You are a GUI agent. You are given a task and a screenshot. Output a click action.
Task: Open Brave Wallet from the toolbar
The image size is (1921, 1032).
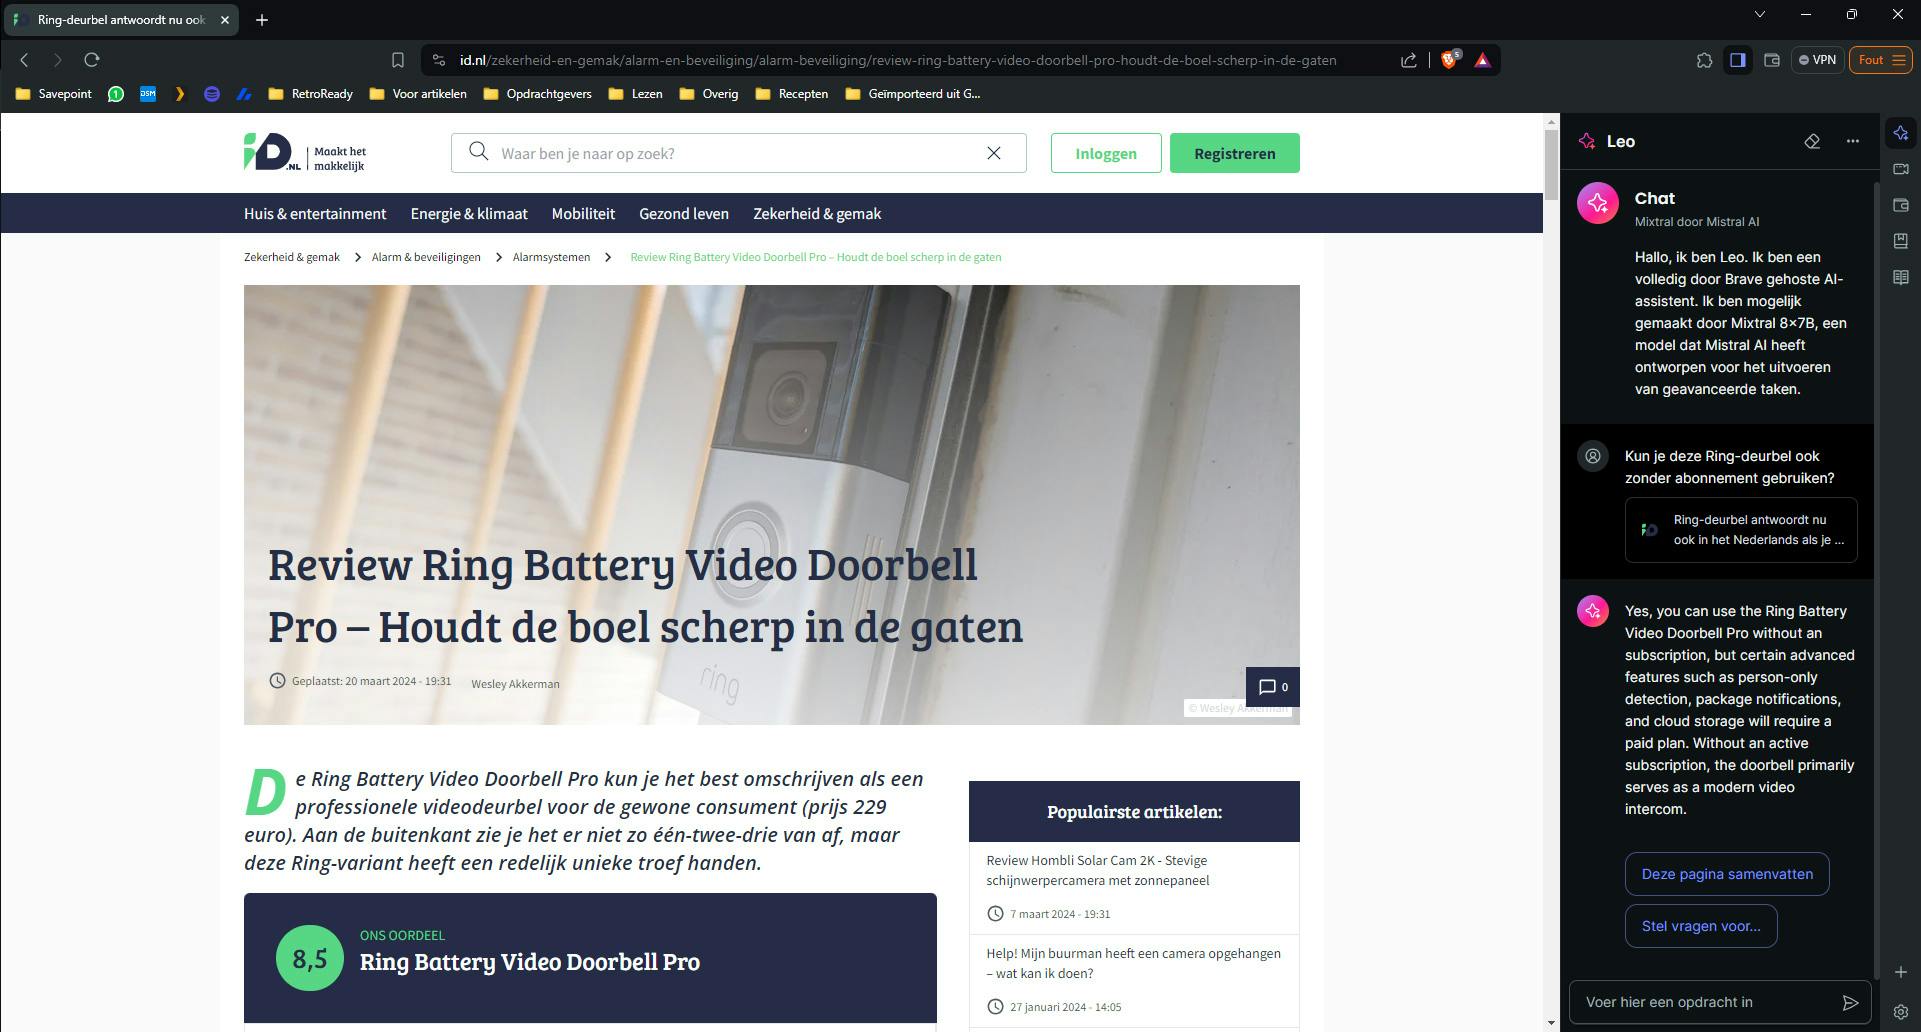1772,60
